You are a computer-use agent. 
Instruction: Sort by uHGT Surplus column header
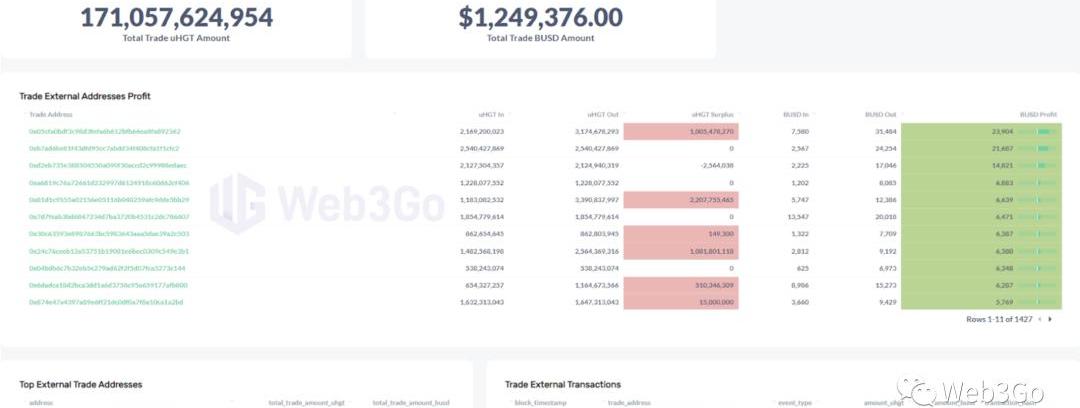(713, 115)
